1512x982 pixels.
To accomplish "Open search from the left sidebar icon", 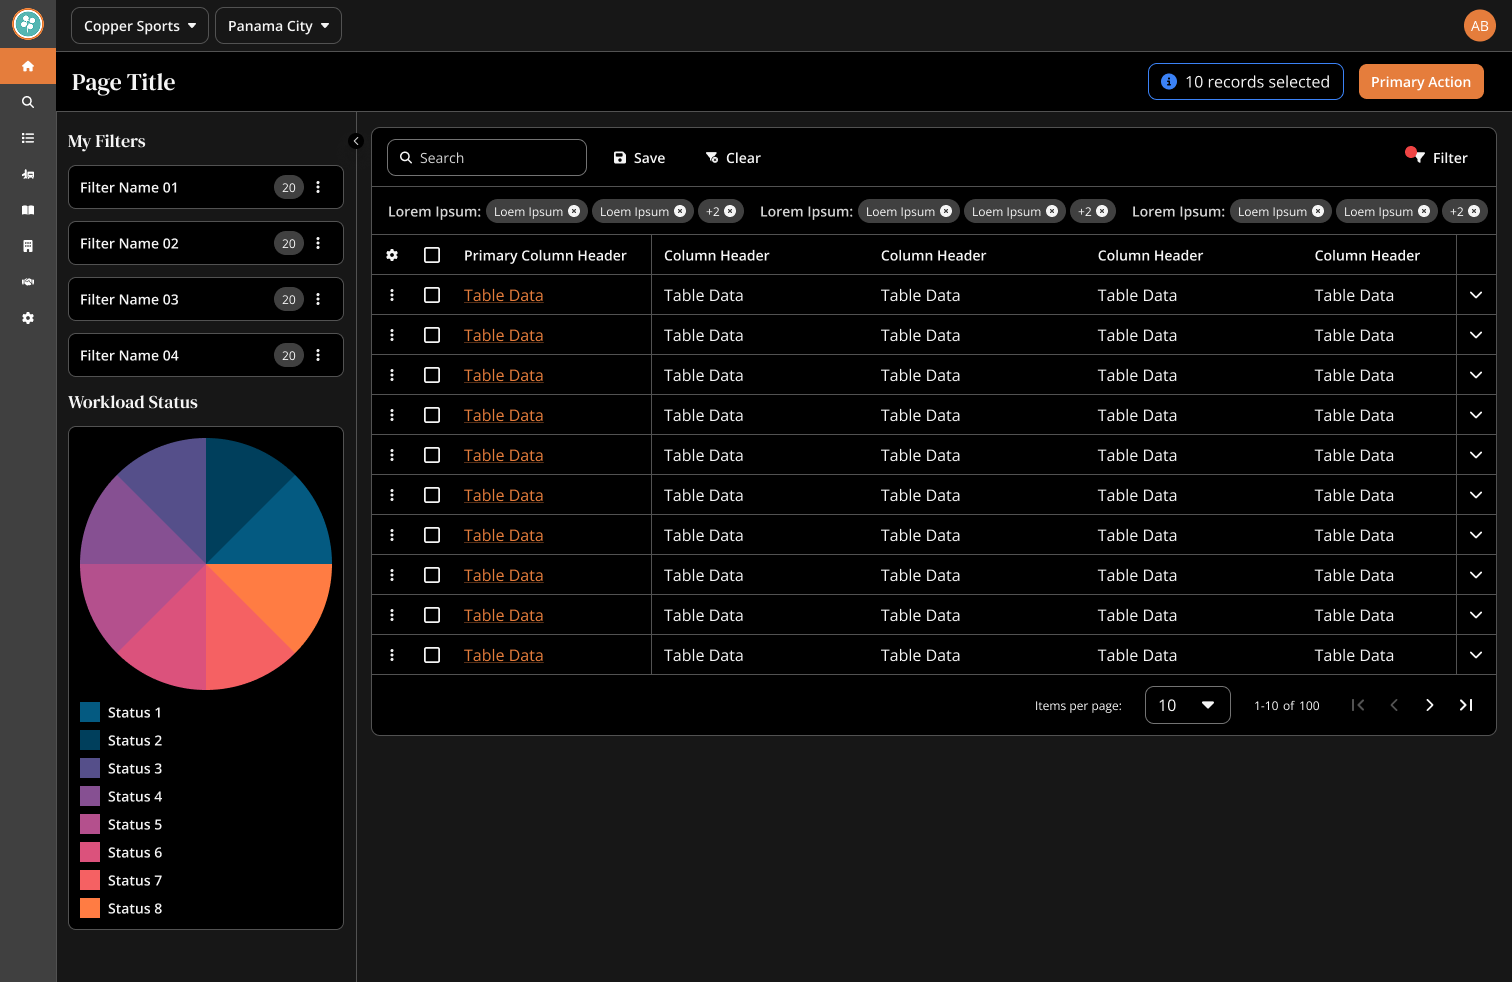I will [28, 102].
